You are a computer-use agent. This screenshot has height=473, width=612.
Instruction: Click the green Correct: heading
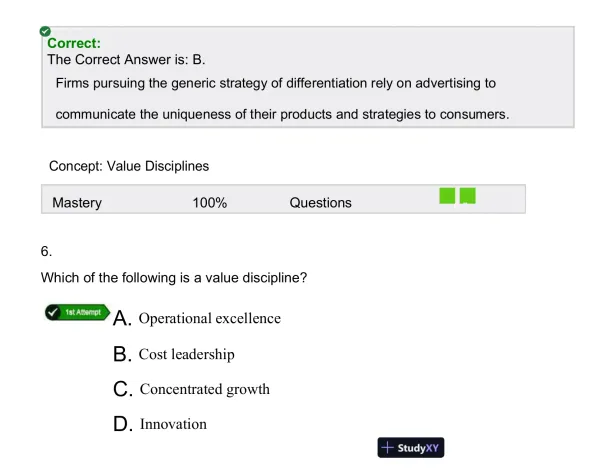(x=74, y=45)
